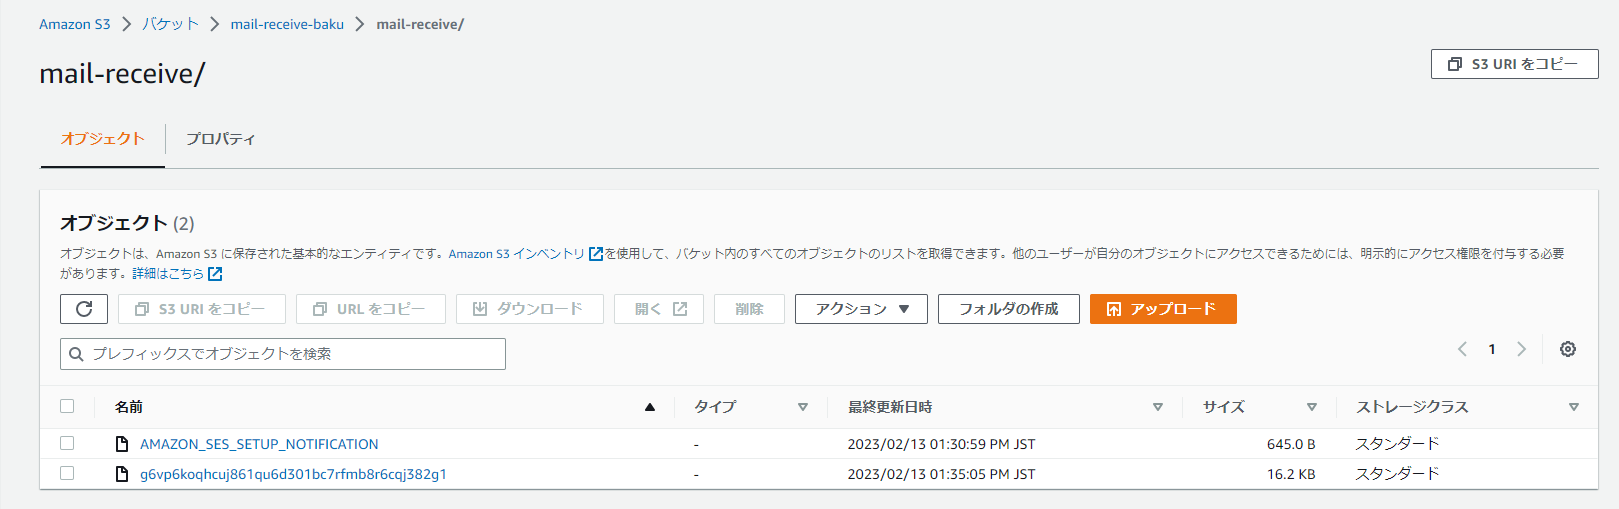The height and width of the screenshot is (509, 1619).
Task: Sort ascending by 名前 arrow
Action: pos(650,407)
